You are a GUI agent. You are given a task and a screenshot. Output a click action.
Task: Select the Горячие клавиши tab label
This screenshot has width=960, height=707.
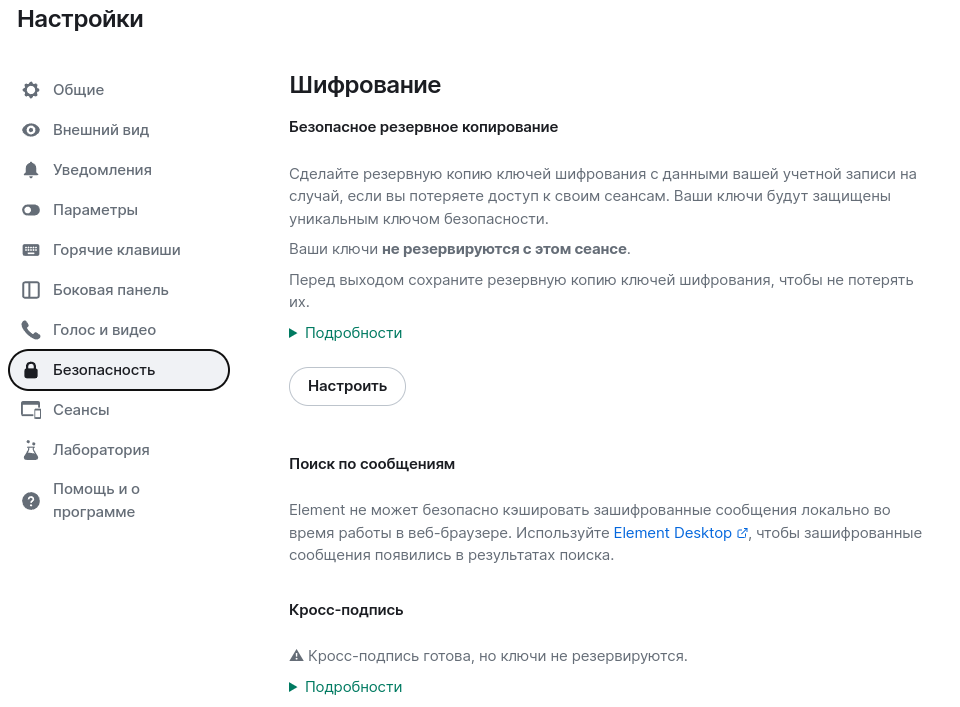pos(116,250)
